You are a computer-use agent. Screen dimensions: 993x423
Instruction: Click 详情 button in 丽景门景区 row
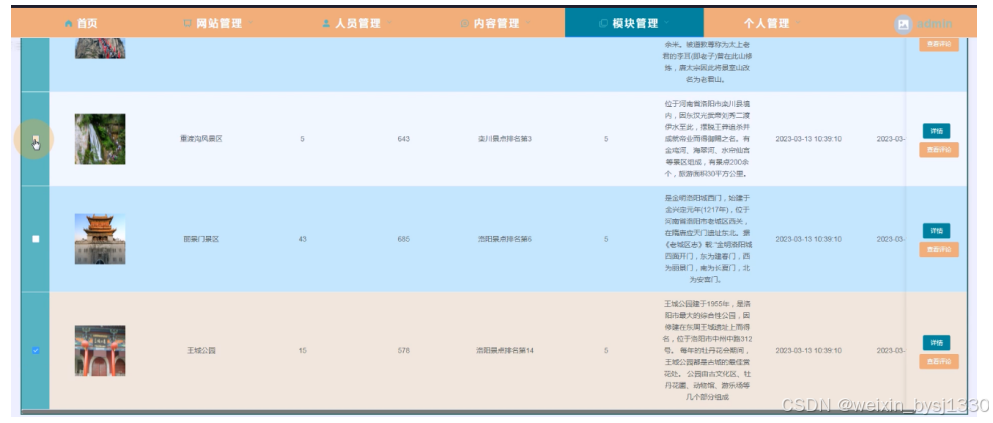936,230
